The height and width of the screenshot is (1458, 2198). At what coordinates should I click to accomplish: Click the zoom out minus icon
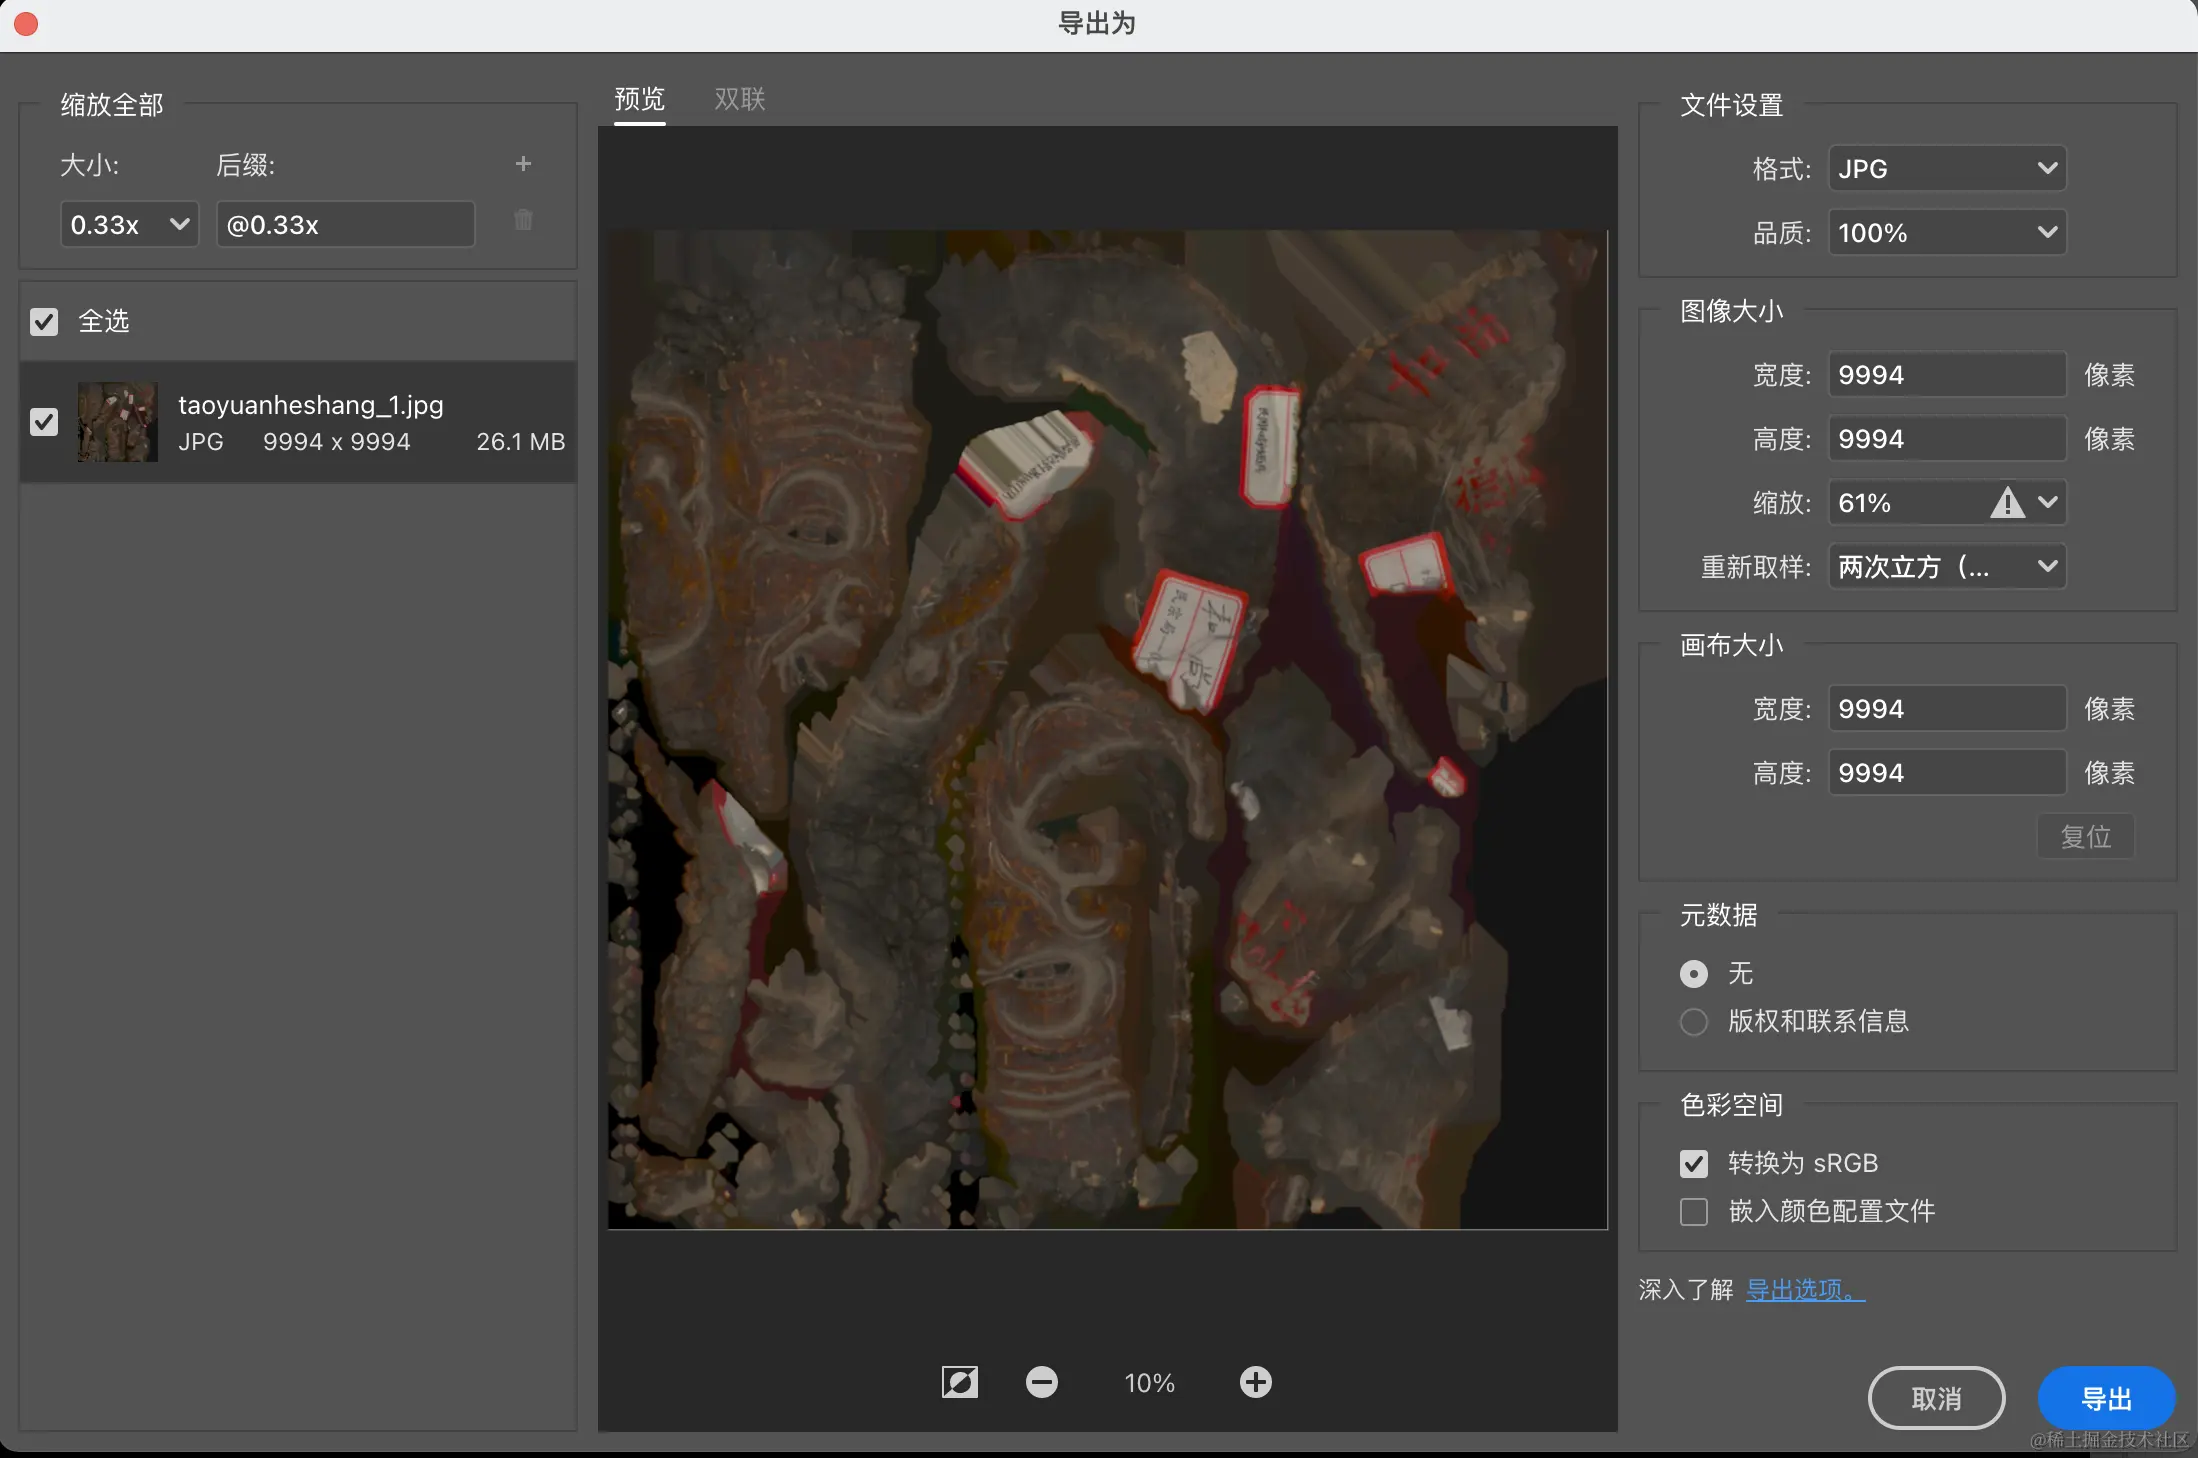click(x=1041, y=1382)
